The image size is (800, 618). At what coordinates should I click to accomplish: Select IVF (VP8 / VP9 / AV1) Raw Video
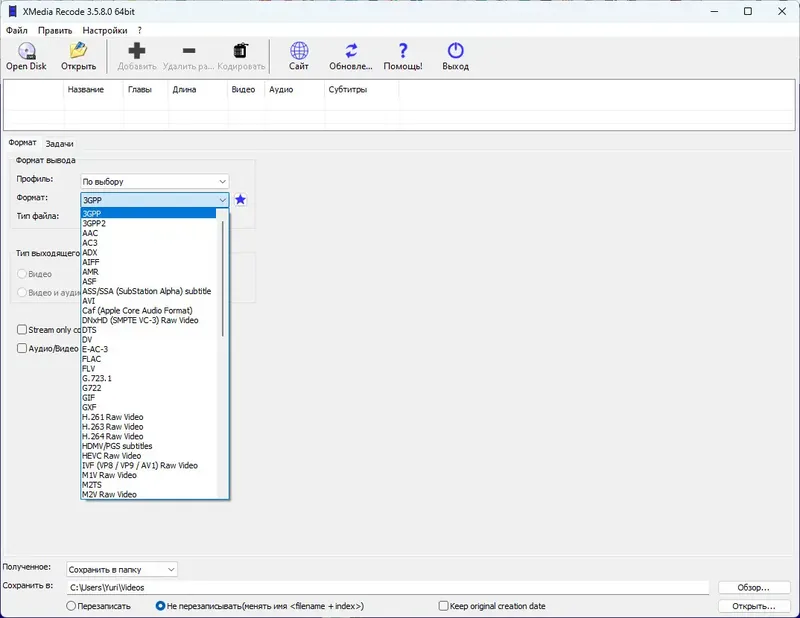coord(149,465)
